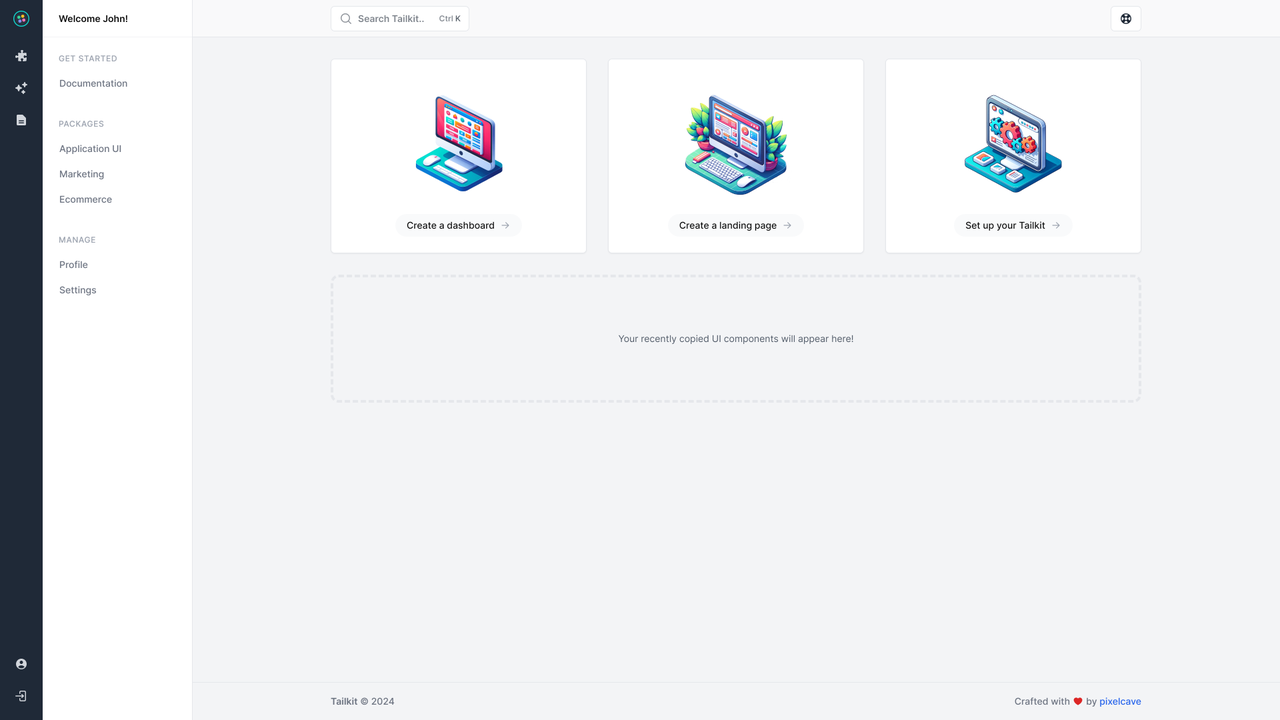Open Settings under Manage
Screen dimensions: 1280x720
tap(77, 290)
